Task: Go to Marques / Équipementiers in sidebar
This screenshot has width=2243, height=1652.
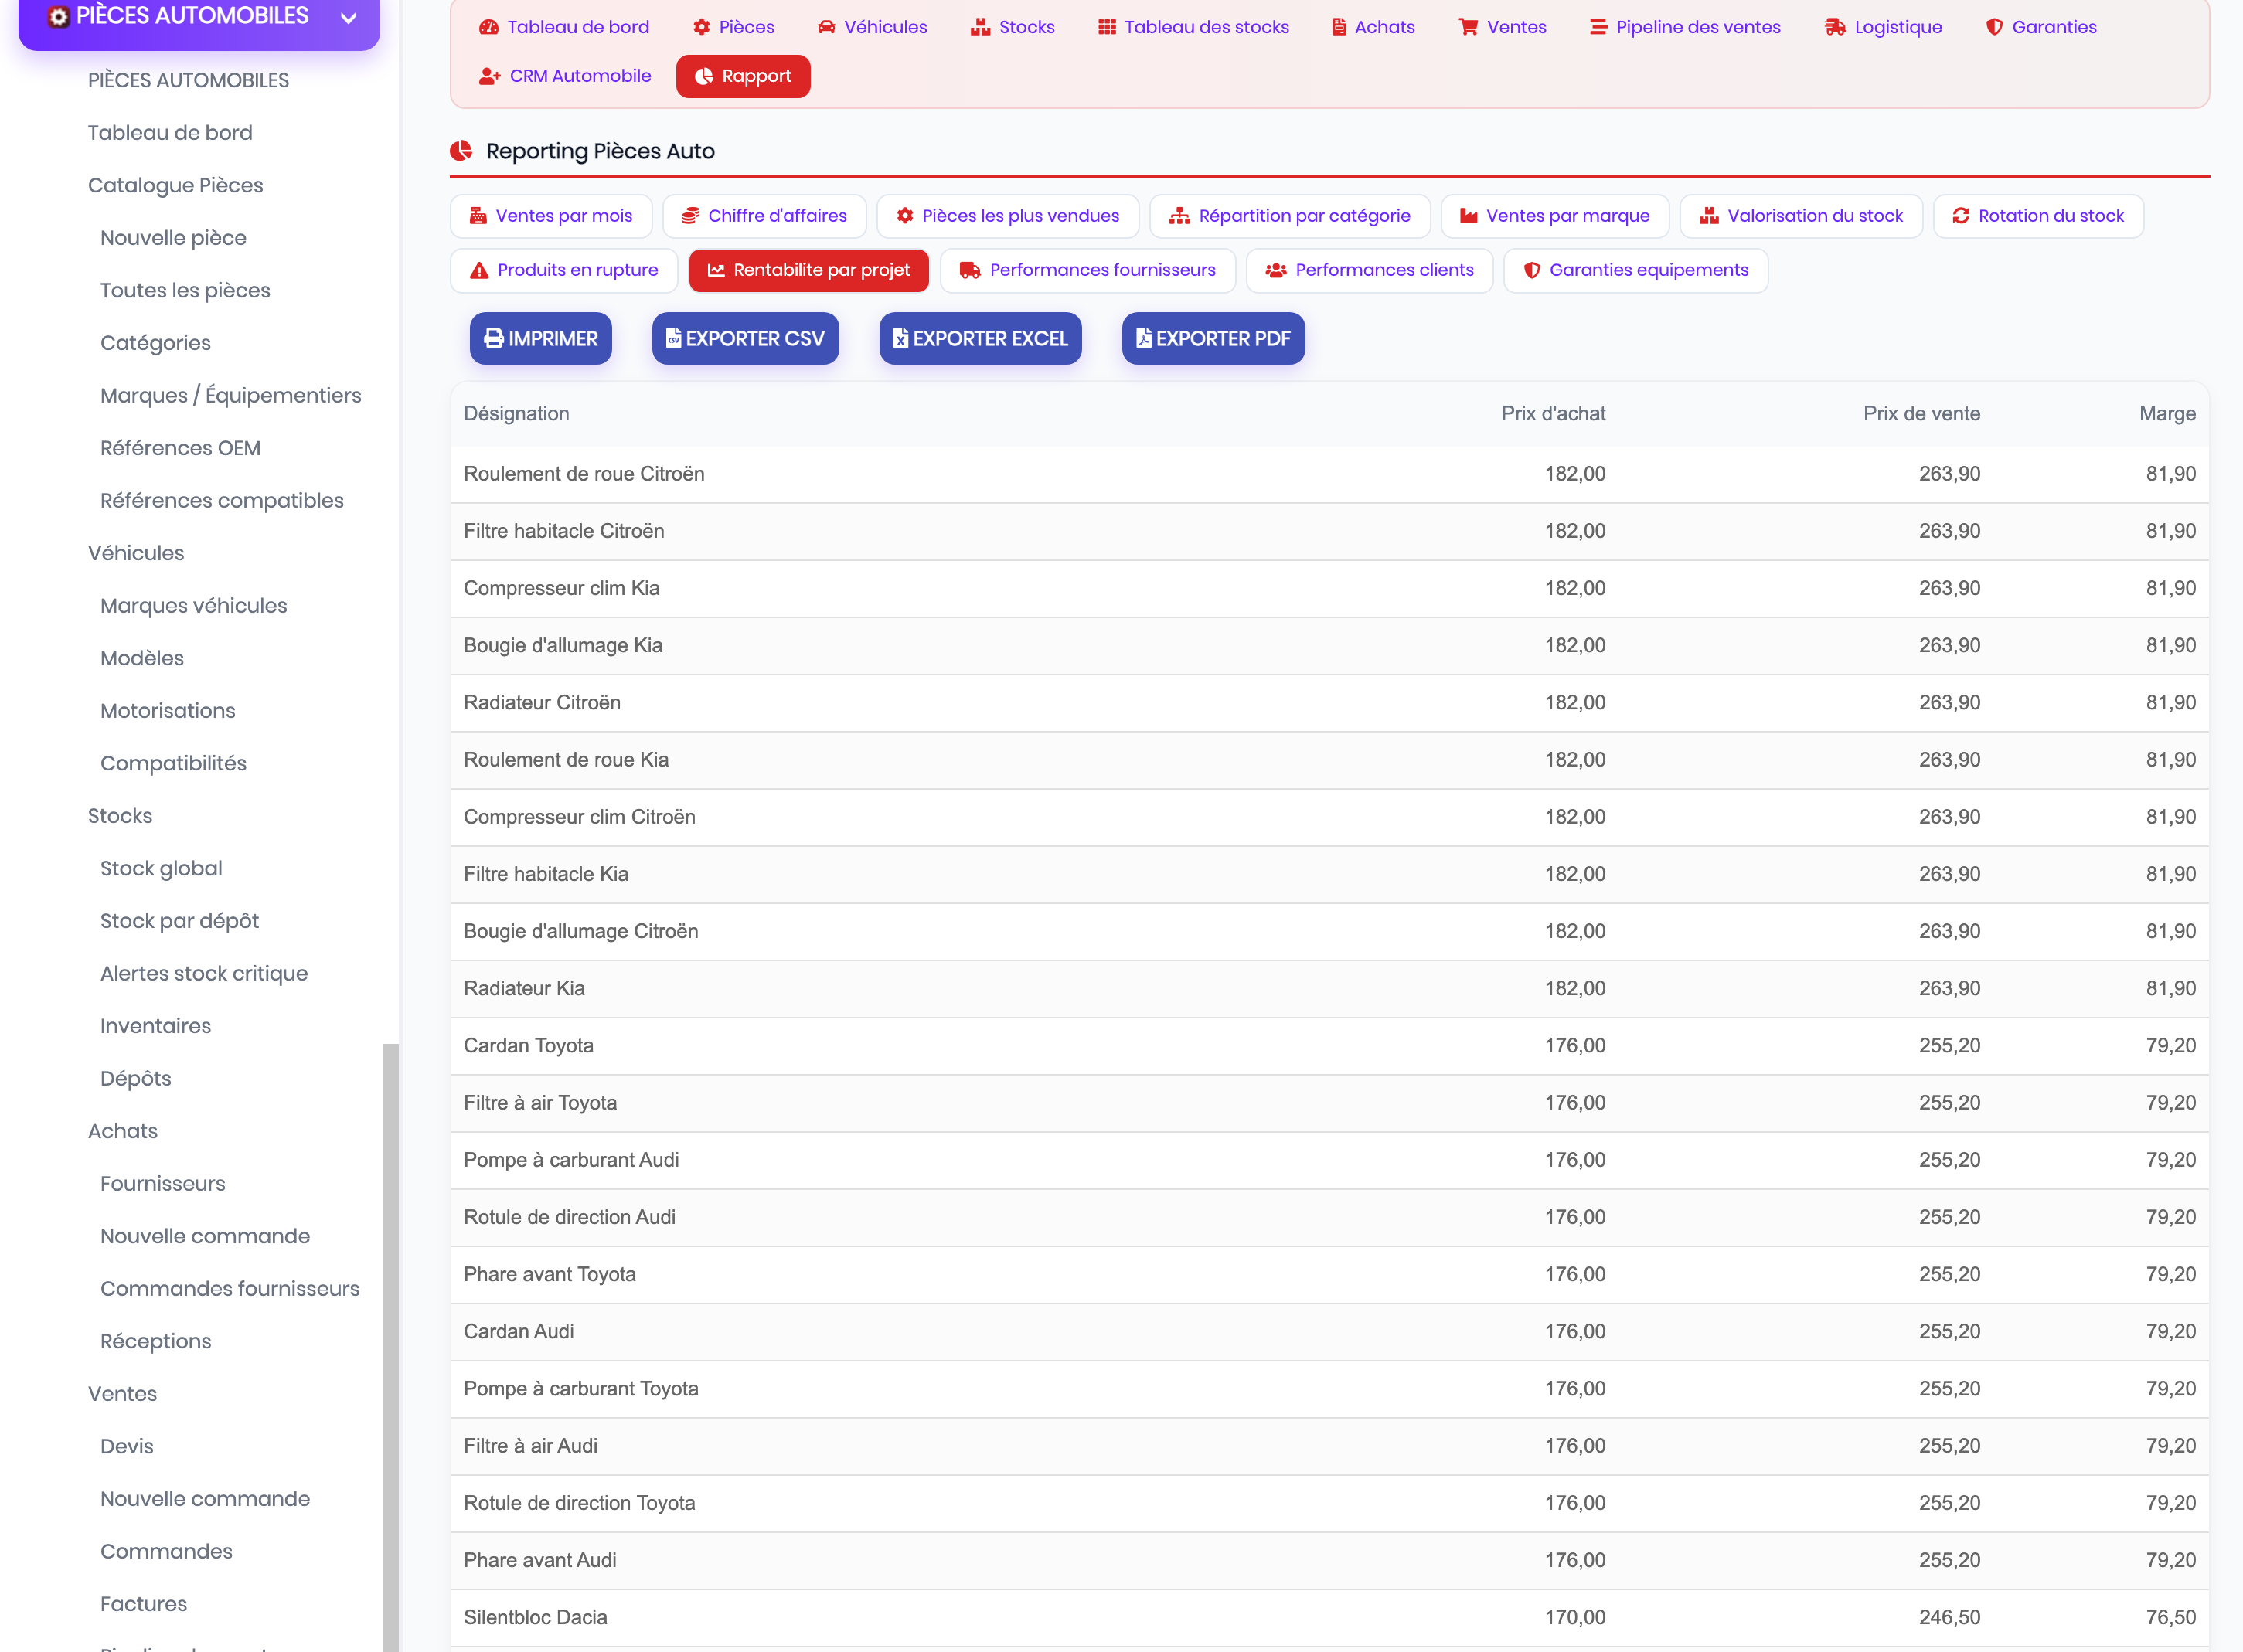Action: pyautogui.click(x=231, y=395)
